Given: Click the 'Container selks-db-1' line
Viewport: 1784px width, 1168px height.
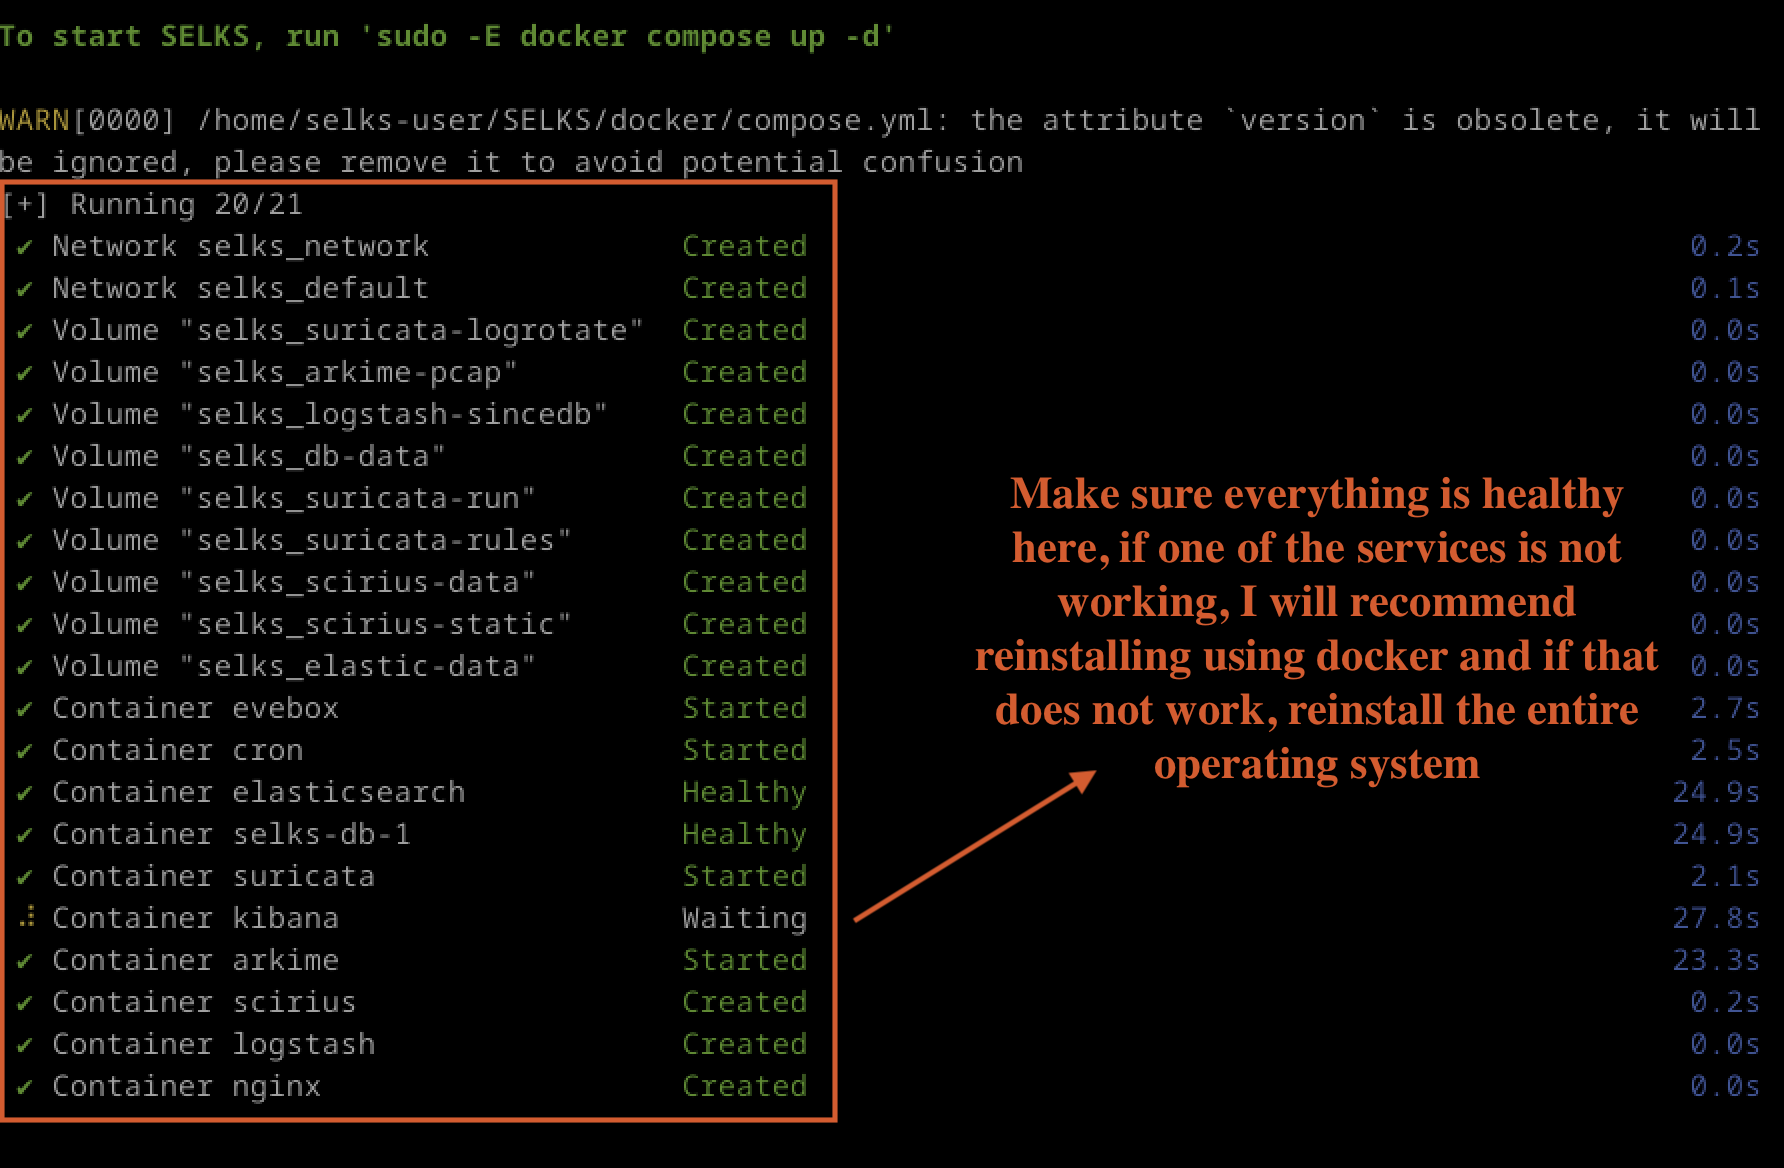Looking at the screenshot, I should [x=231, y=835].
